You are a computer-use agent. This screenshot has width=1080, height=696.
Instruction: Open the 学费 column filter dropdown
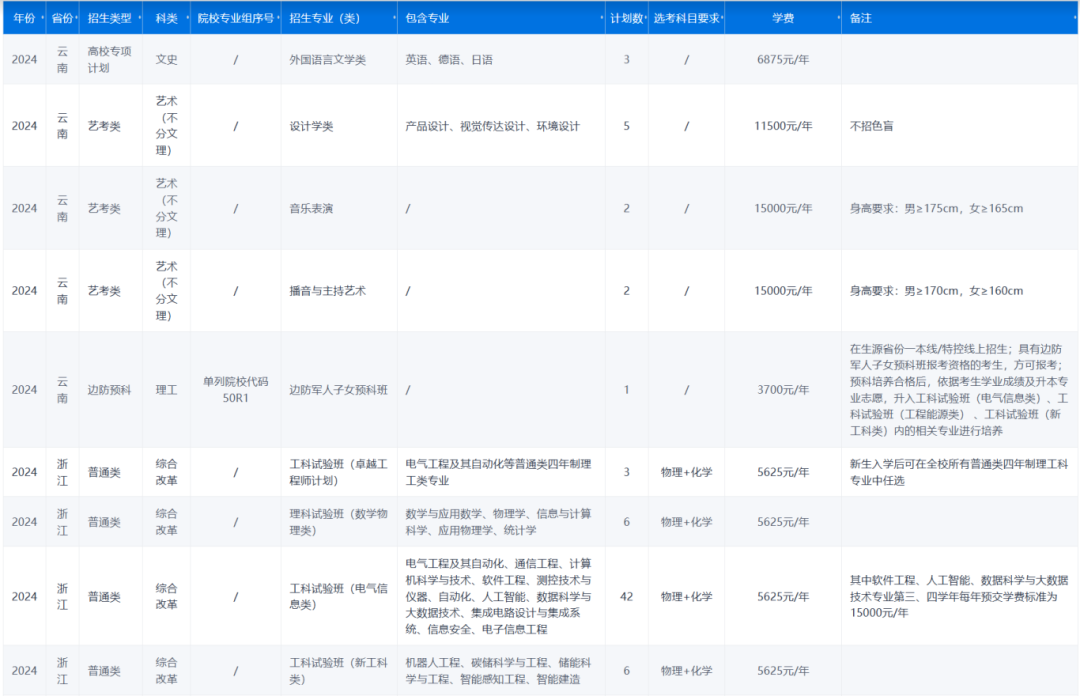point(837,18)
